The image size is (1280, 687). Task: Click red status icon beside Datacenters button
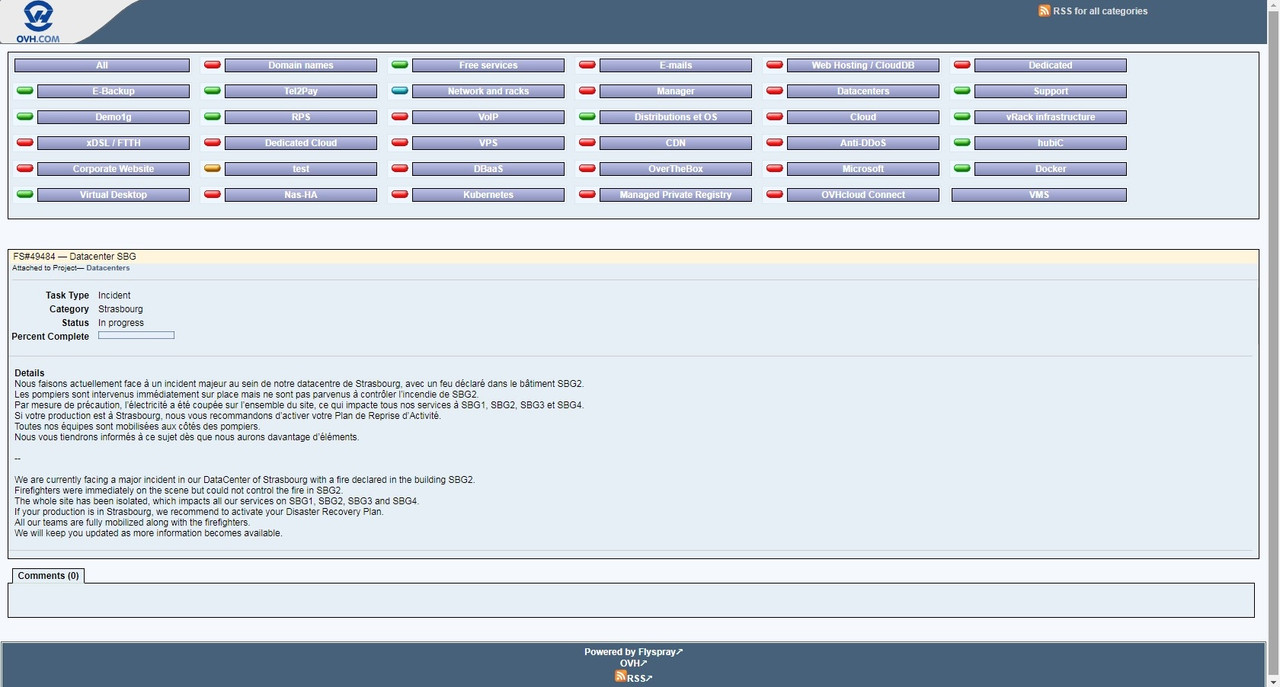(774, 91)
